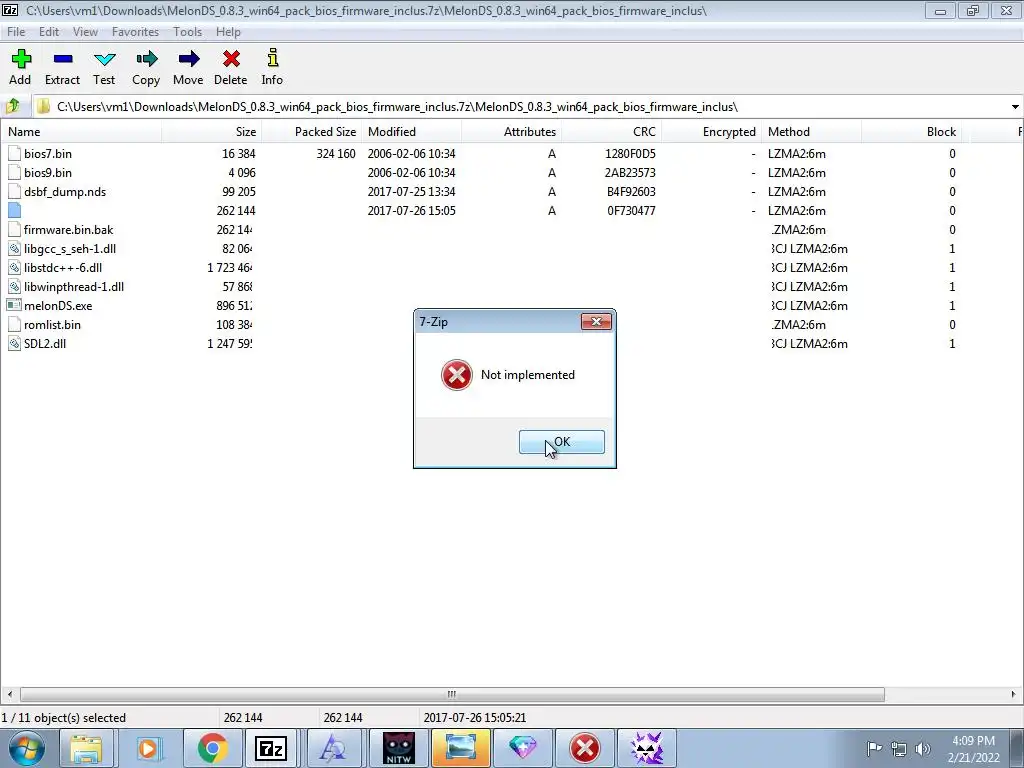Click the Action Center flag tray icon
Image resolution: width=1024 pixels, height=768 pixels.
coord(874,749)
